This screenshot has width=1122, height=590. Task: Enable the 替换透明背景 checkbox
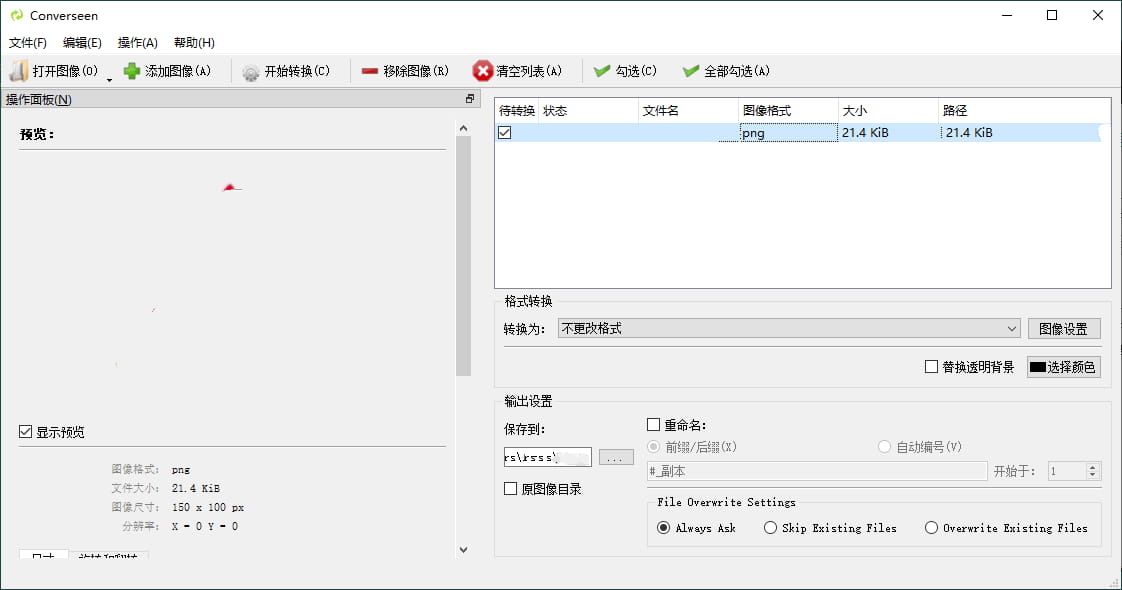[x=931, y=367]
